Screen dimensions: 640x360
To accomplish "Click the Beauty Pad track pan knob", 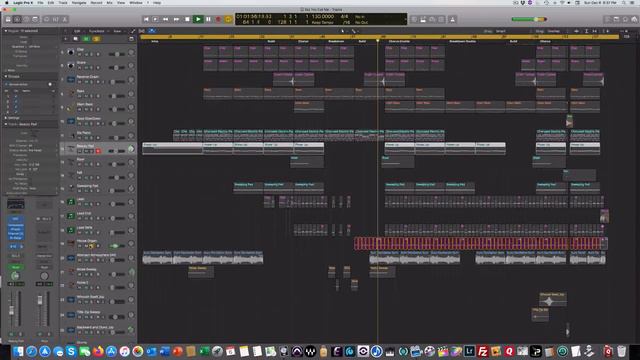I will 131,149.
